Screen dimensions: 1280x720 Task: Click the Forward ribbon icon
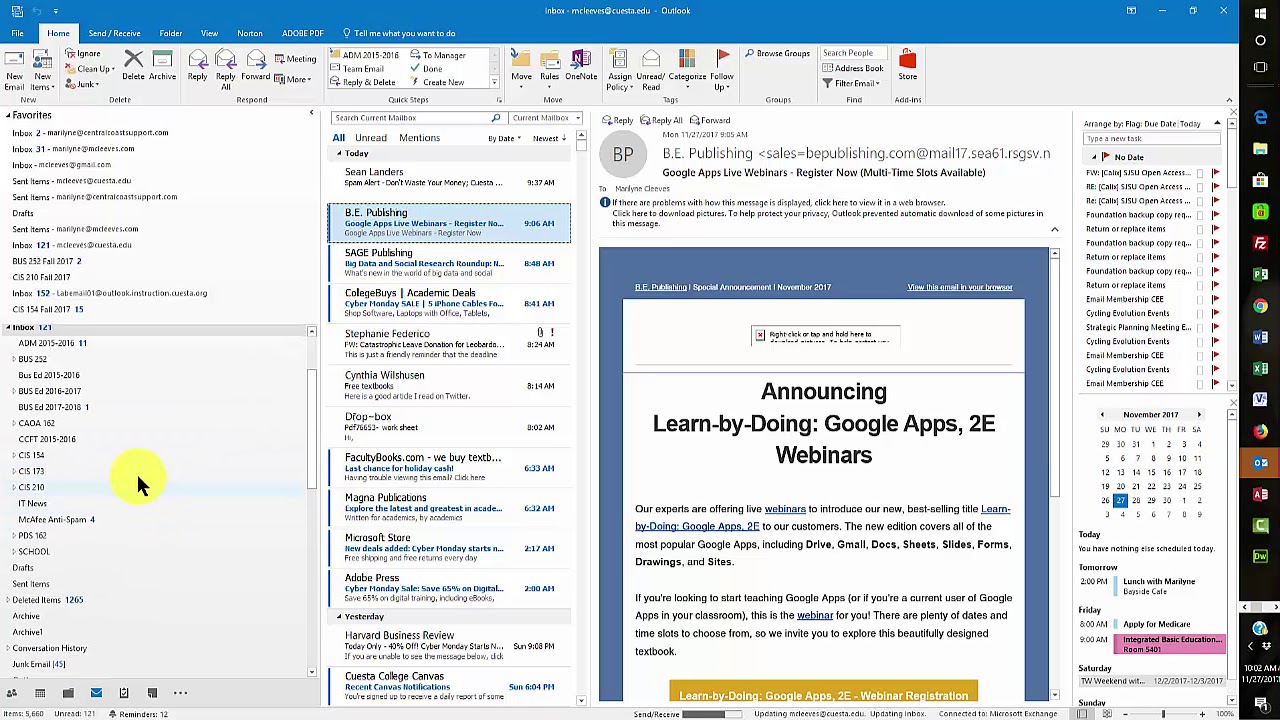point(255,66)
